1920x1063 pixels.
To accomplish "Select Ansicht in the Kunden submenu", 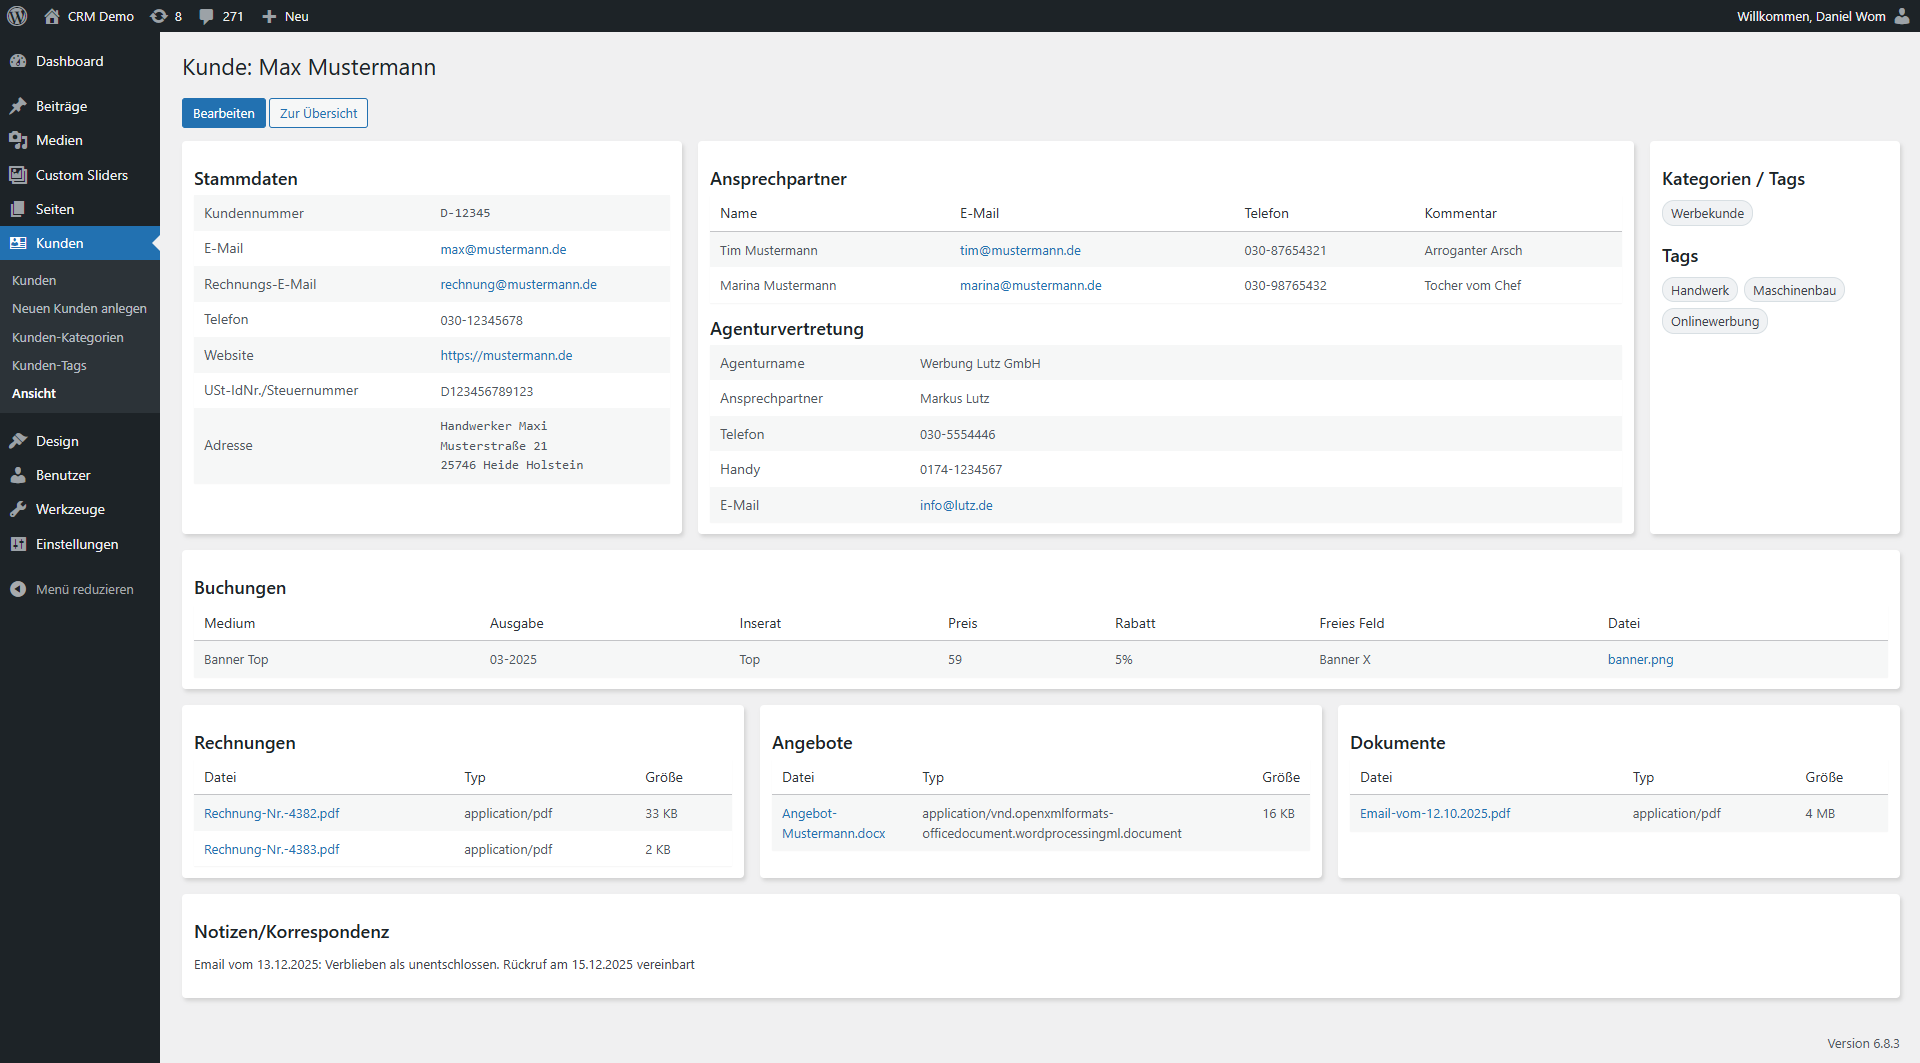I will coord(34,393).
